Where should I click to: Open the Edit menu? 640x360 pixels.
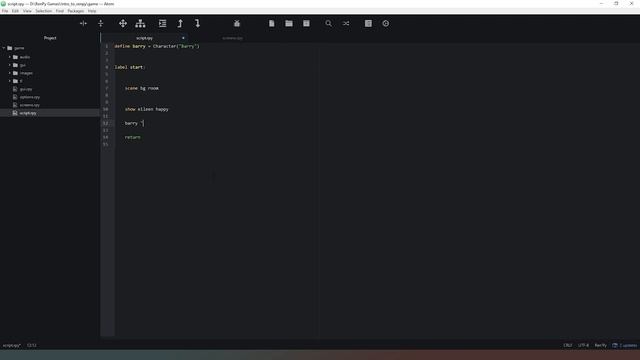(x=15, y=11)
